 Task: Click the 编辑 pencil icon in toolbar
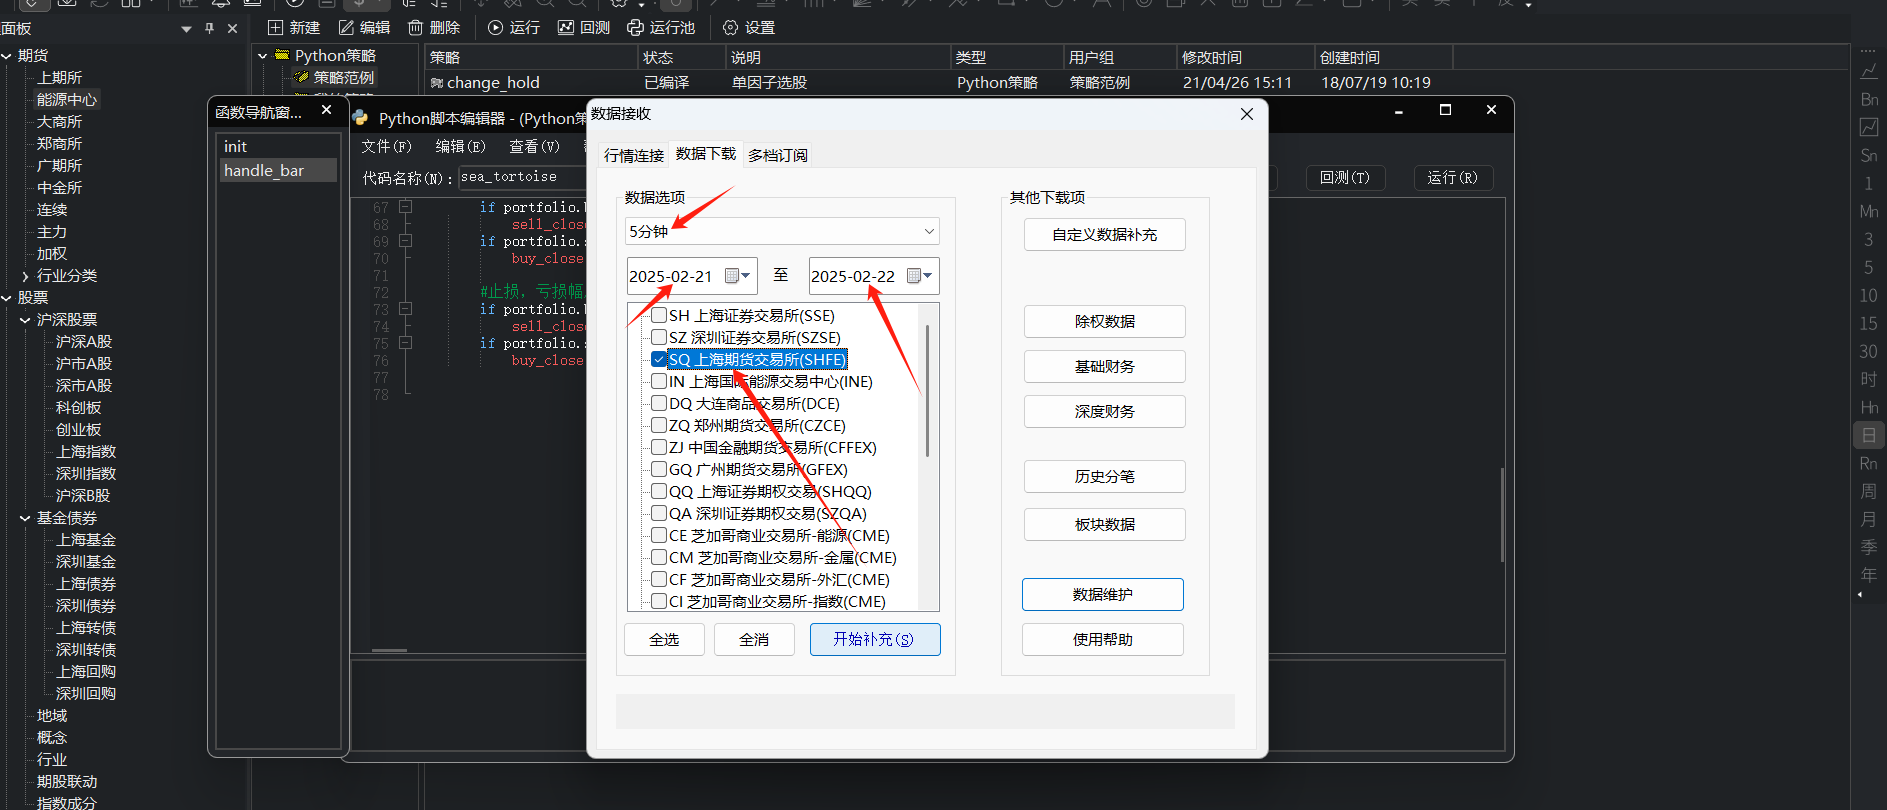(x=346, y=27)
